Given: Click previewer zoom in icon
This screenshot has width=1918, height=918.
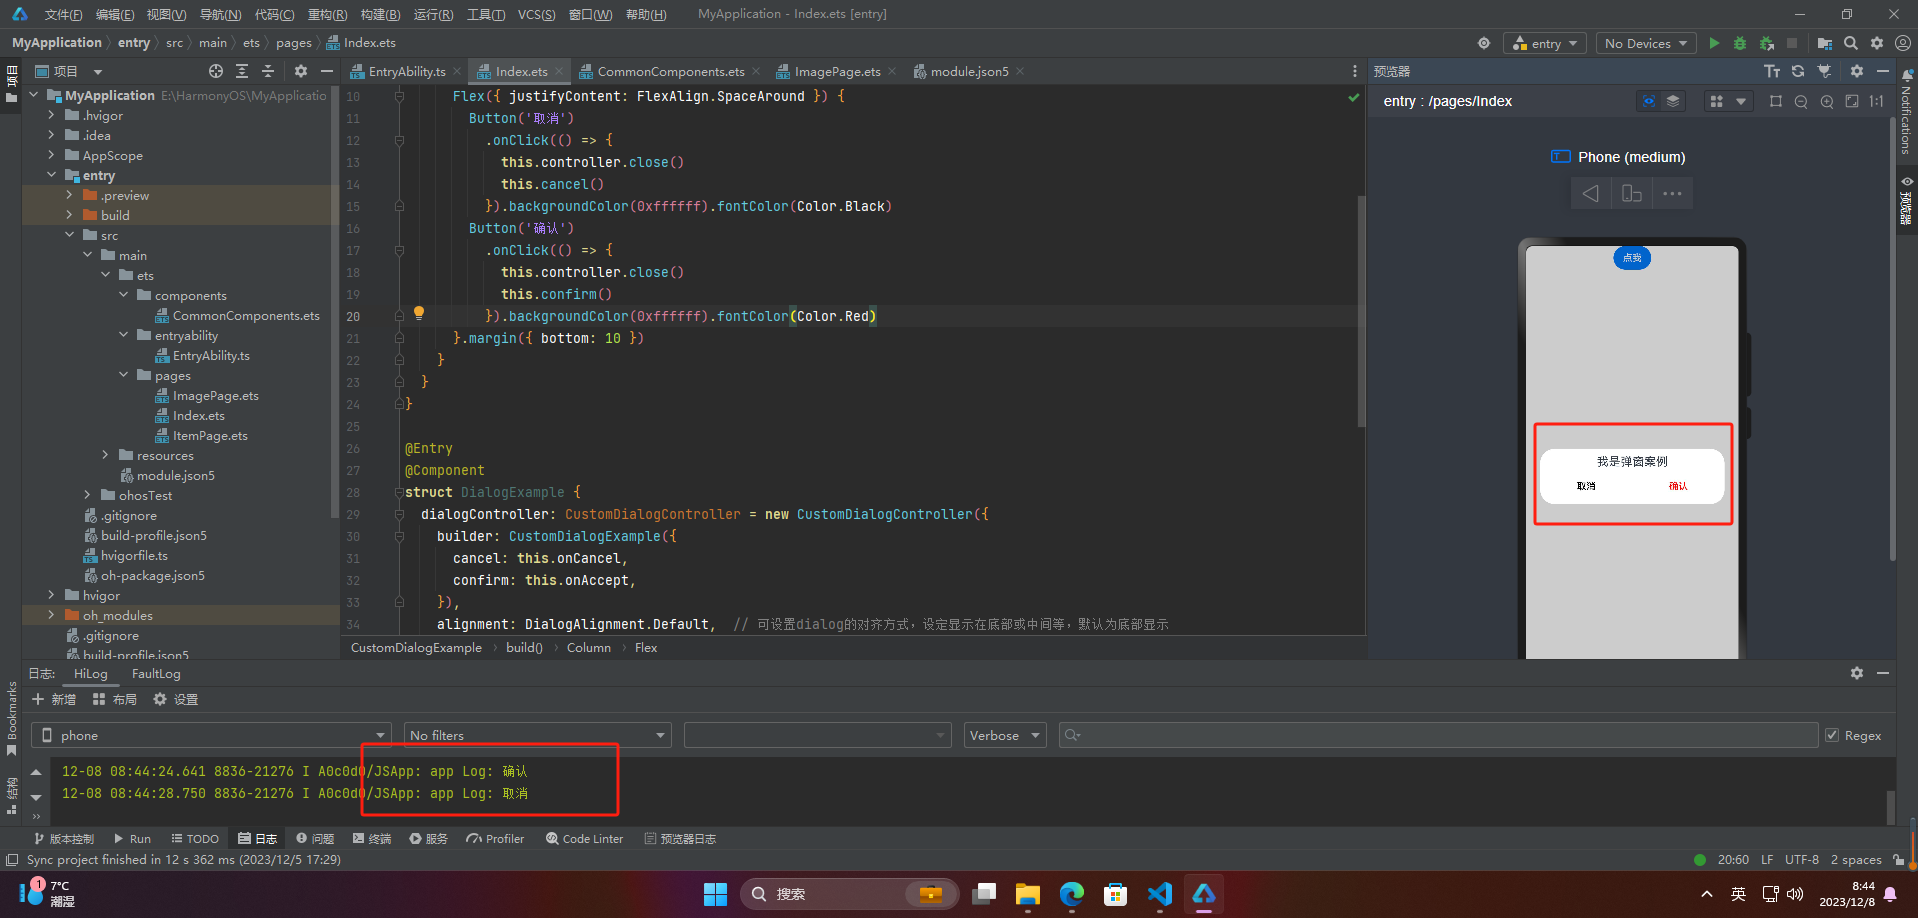Looking at the screenshot, I should (x=1827, y=101).
